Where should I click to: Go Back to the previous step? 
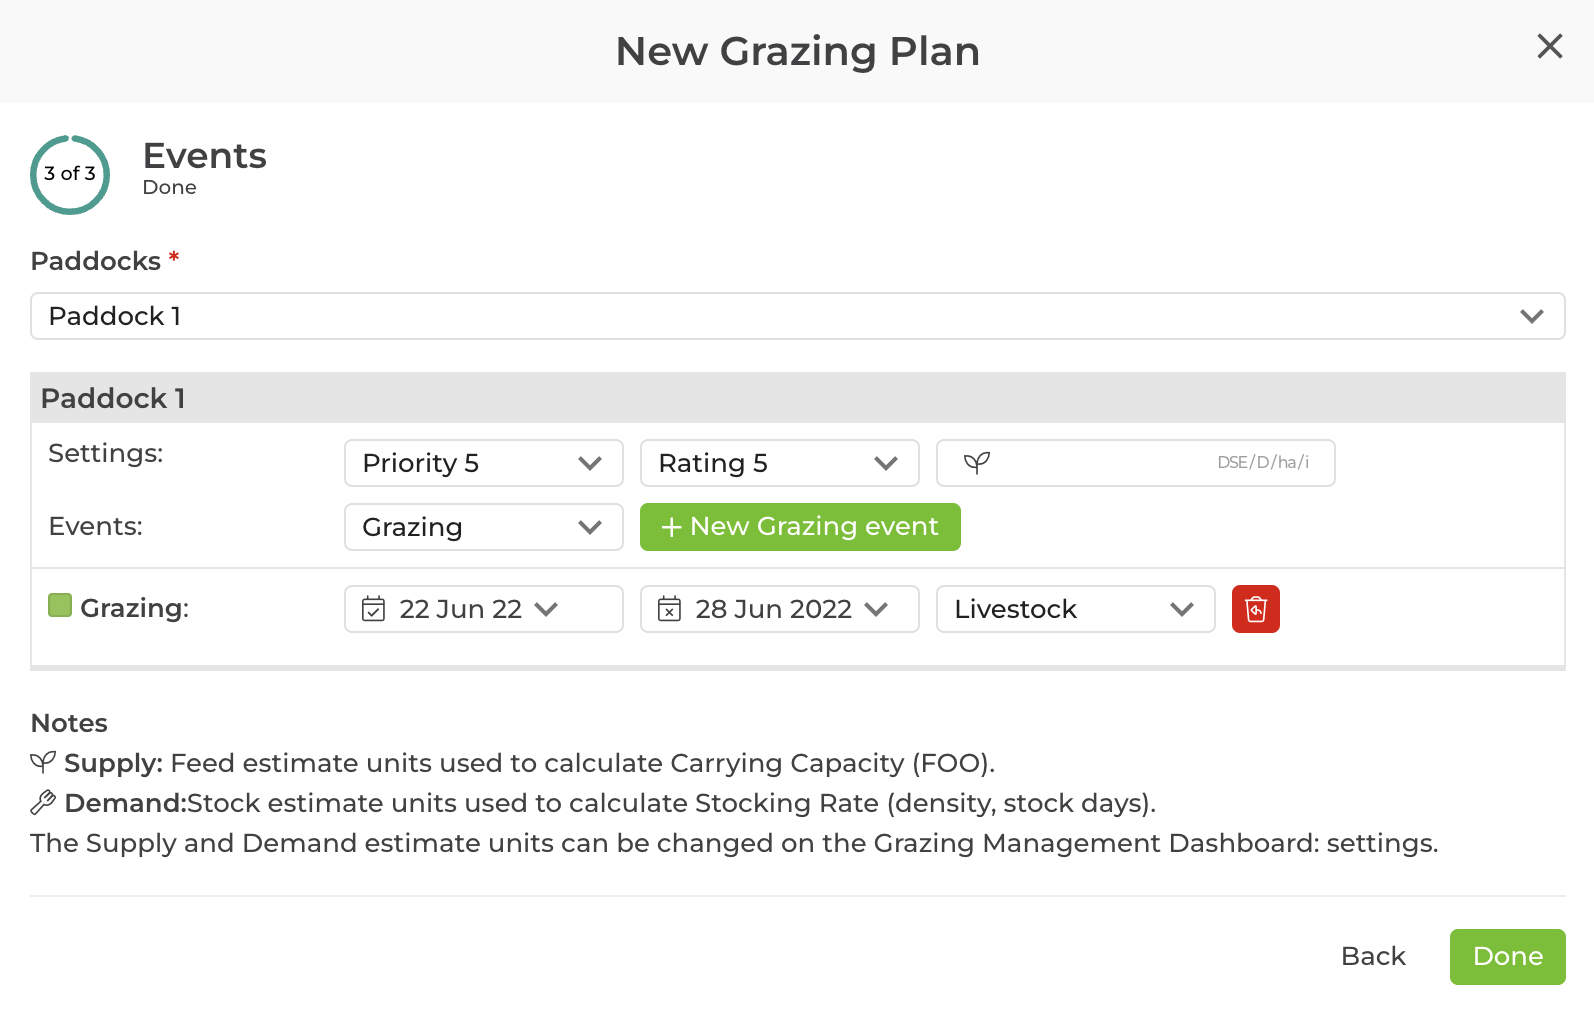coord(1372,956)
